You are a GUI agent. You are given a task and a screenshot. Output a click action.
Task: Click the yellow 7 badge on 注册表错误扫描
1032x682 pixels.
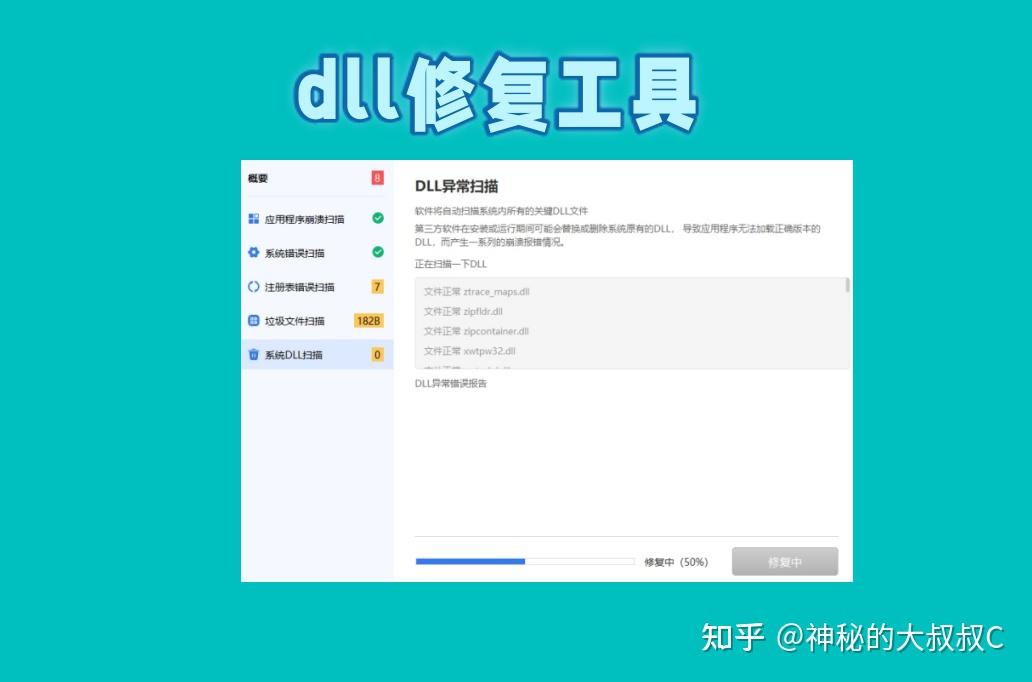tap(378, 287)
